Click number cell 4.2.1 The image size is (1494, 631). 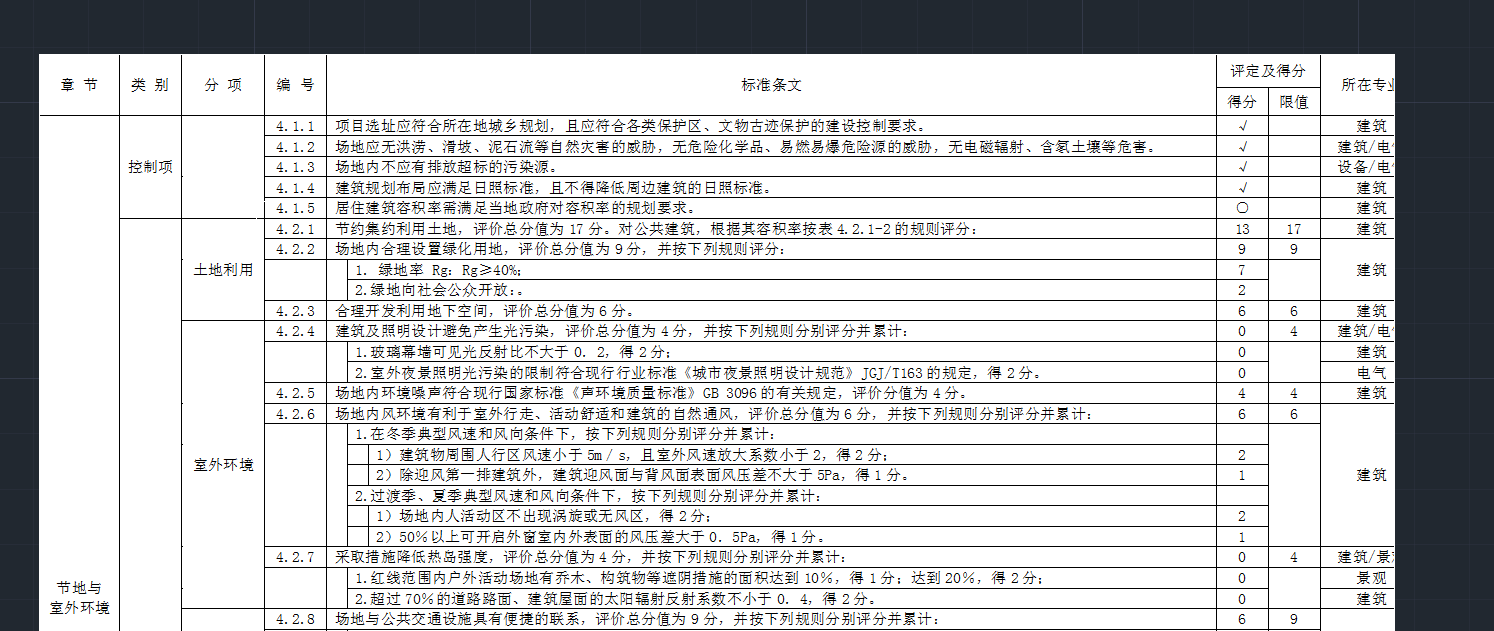(296, 229)
